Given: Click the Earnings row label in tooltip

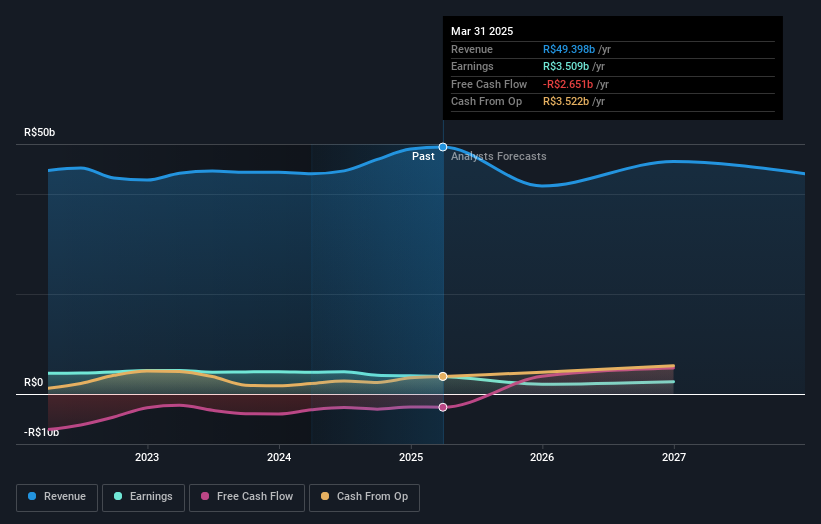Looking at the screenshot, I should [472, 66].
